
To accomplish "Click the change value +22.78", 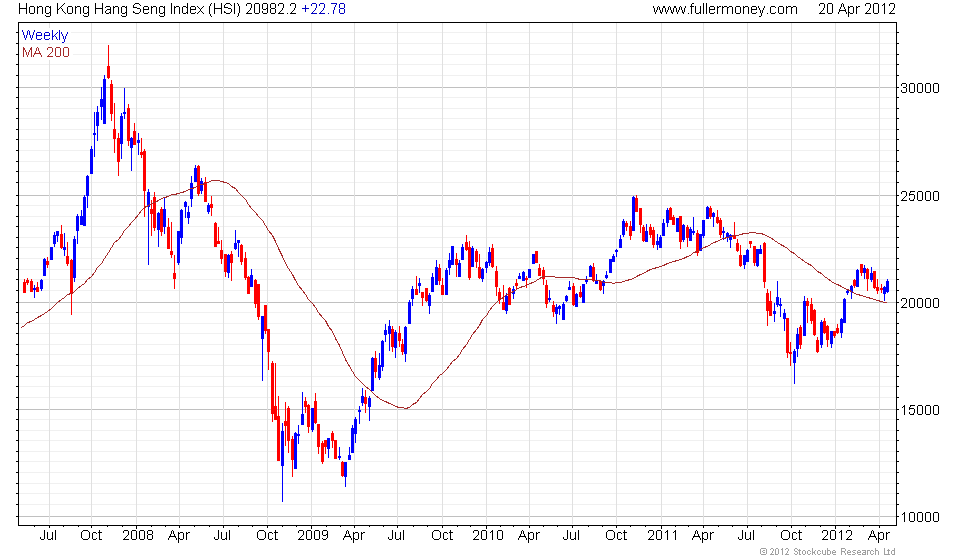I will coord(323,9).
